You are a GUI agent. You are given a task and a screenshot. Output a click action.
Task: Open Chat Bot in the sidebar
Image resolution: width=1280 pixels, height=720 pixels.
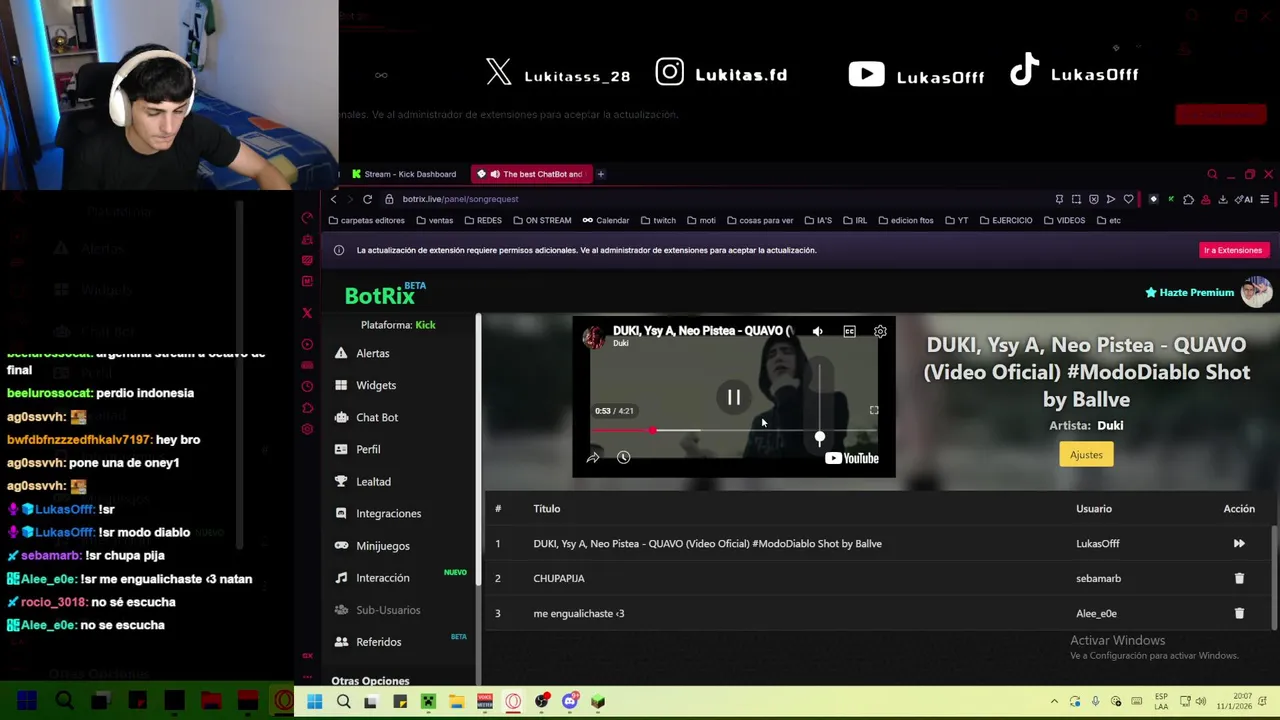[377, 417]
